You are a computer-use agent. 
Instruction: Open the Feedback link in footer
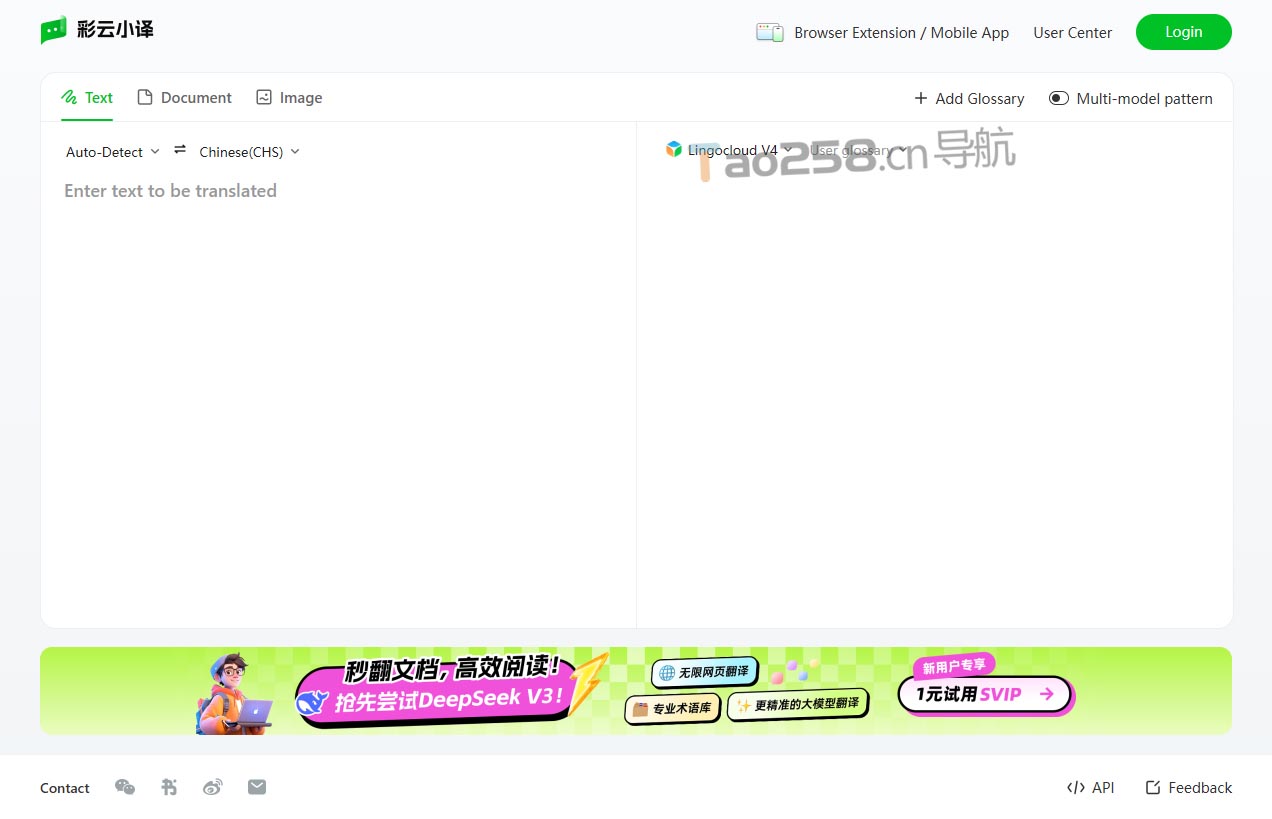click(1189, 787)
